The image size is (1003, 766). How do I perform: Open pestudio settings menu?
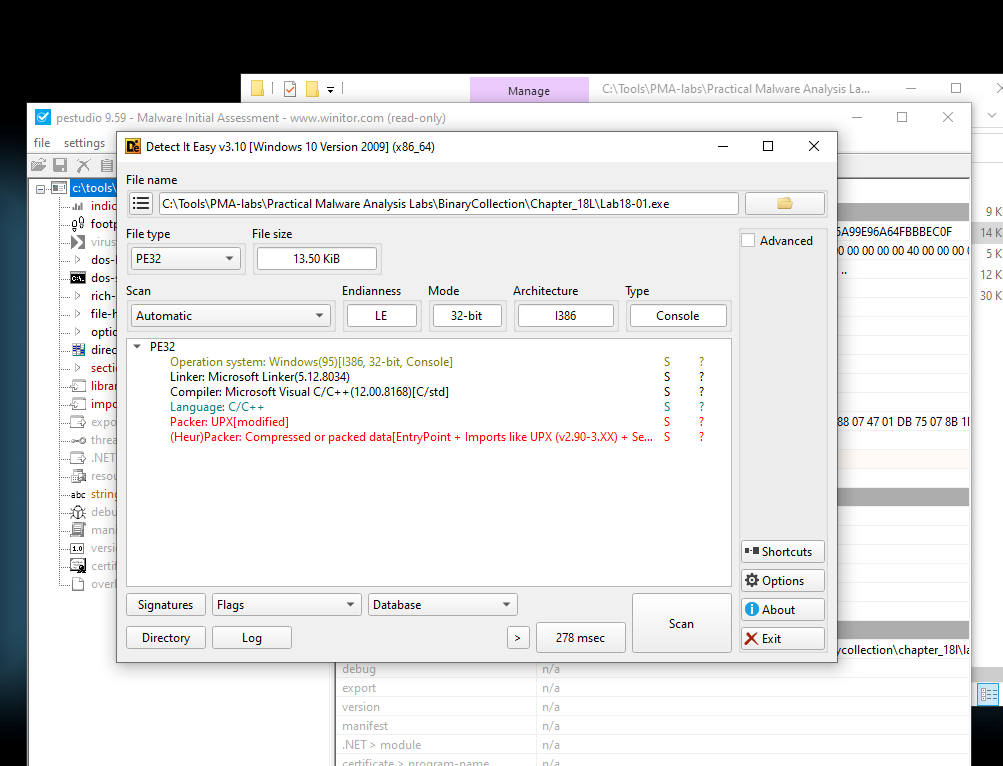point(84,143)
